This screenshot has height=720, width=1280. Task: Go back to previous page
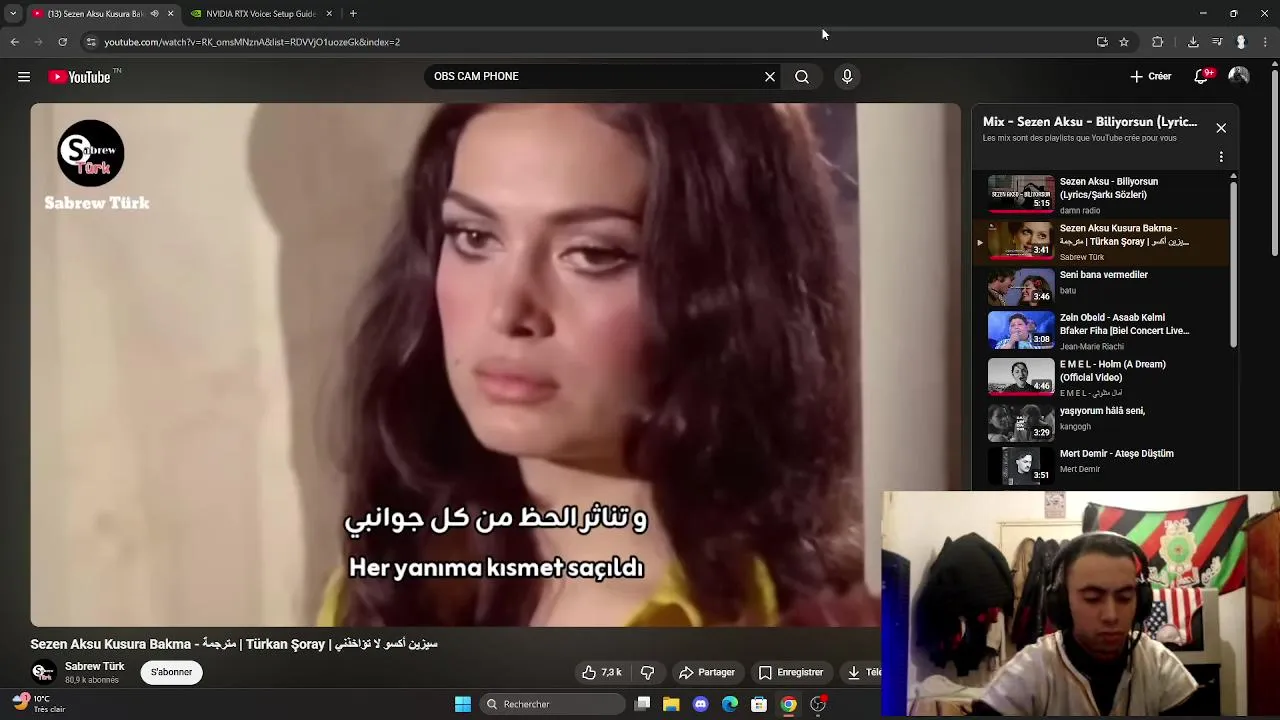pyautogui.click(x=14, y=42)
